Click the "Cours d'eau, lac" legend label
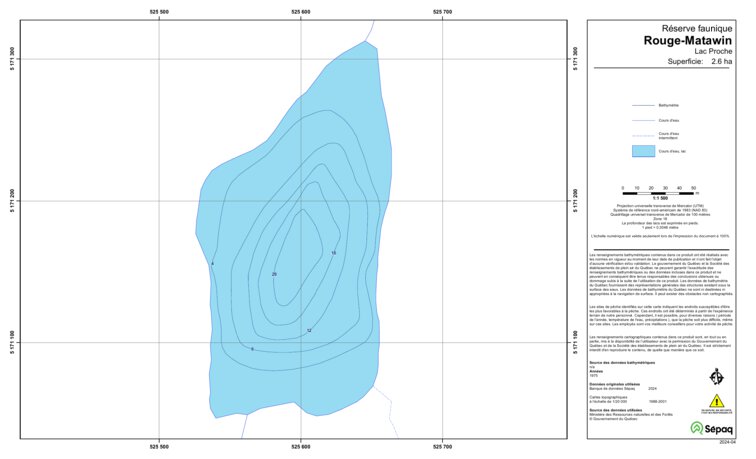 coord(672,151)
